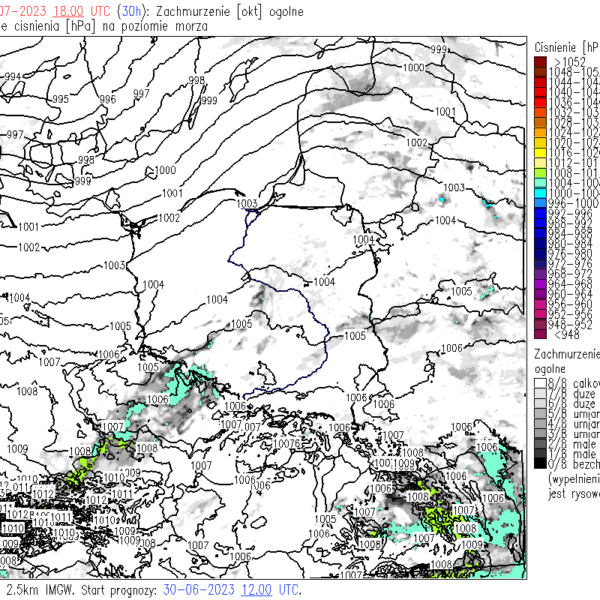The height and width of the screenshot is (600, 600).
Task: Click the forecast start date 30-06-2023
Action: pyautogui.click(x=199, y=590)
